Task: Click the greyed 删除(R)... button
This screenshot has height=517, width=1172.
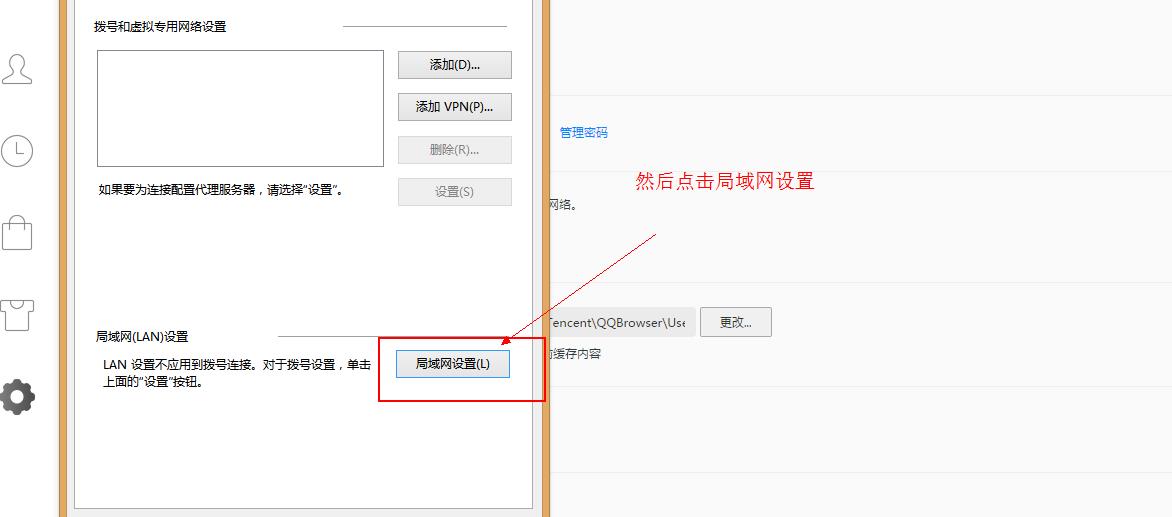Action: 454,149
